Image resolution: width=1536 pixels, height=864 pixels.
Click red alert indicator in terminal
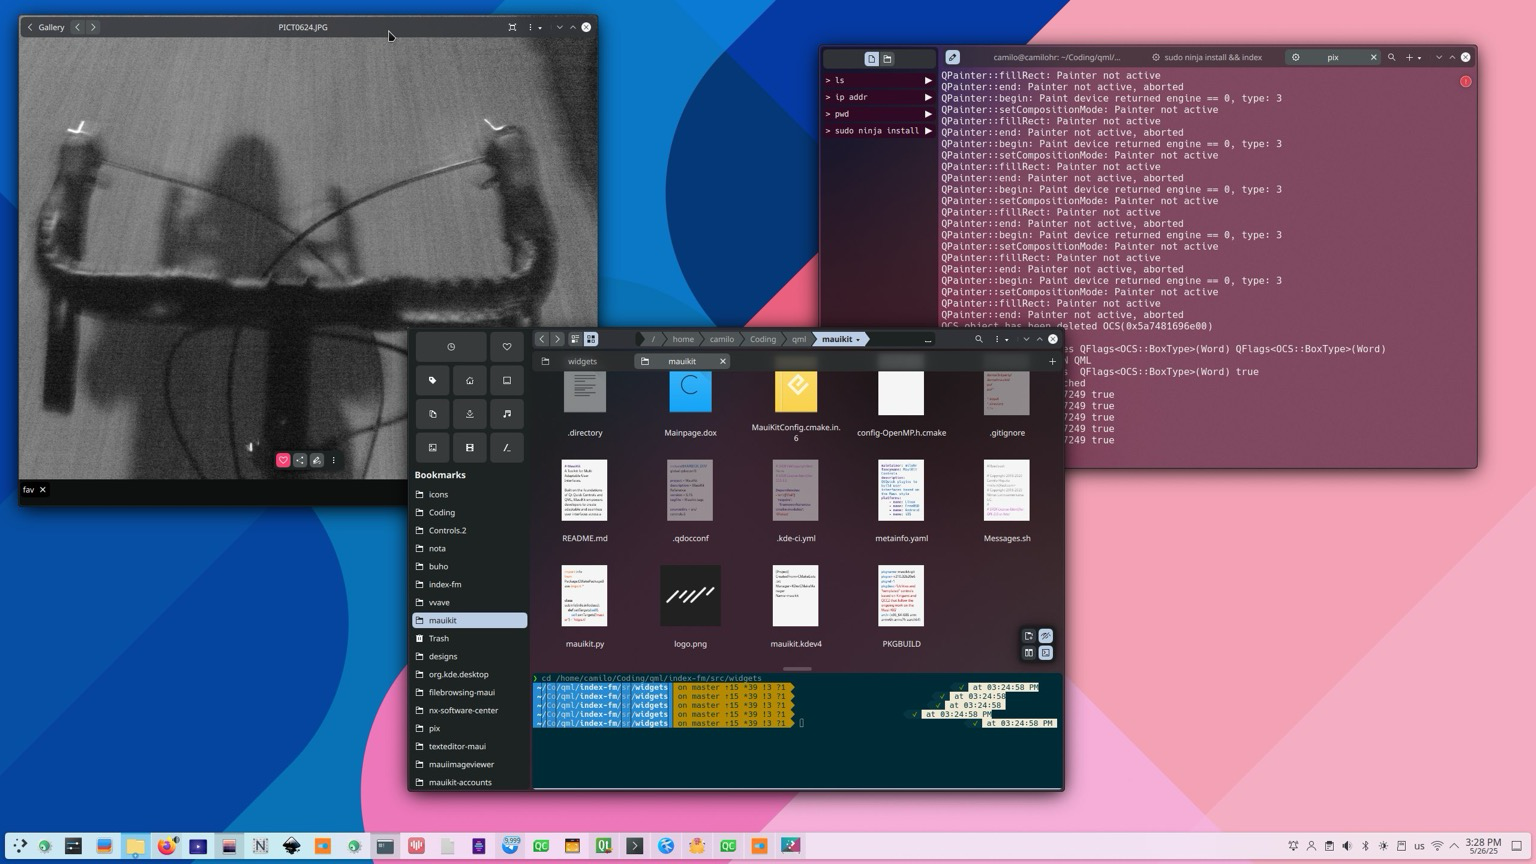[x=1466, y=82]
